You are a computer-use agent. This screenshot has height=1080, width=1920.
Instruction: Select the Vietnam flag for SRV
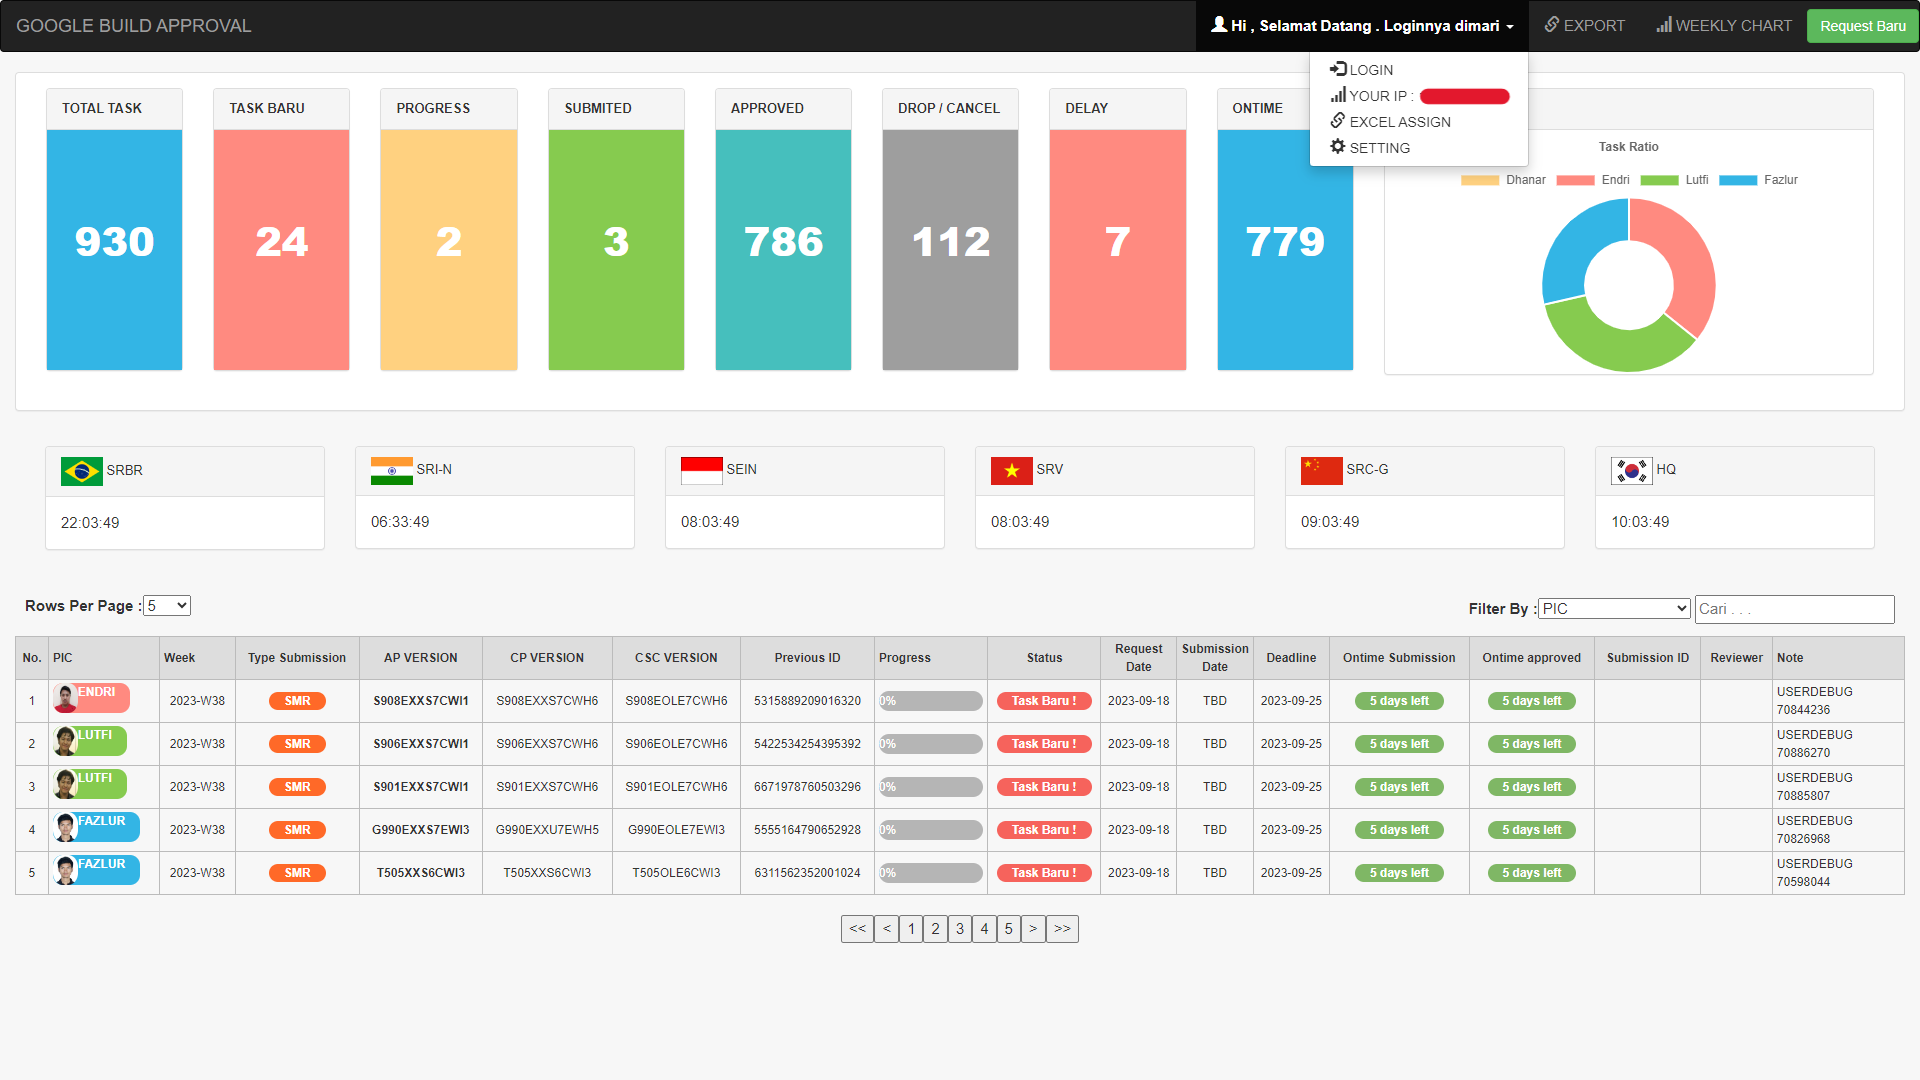pyautogui.click(x=1012, y=470)
